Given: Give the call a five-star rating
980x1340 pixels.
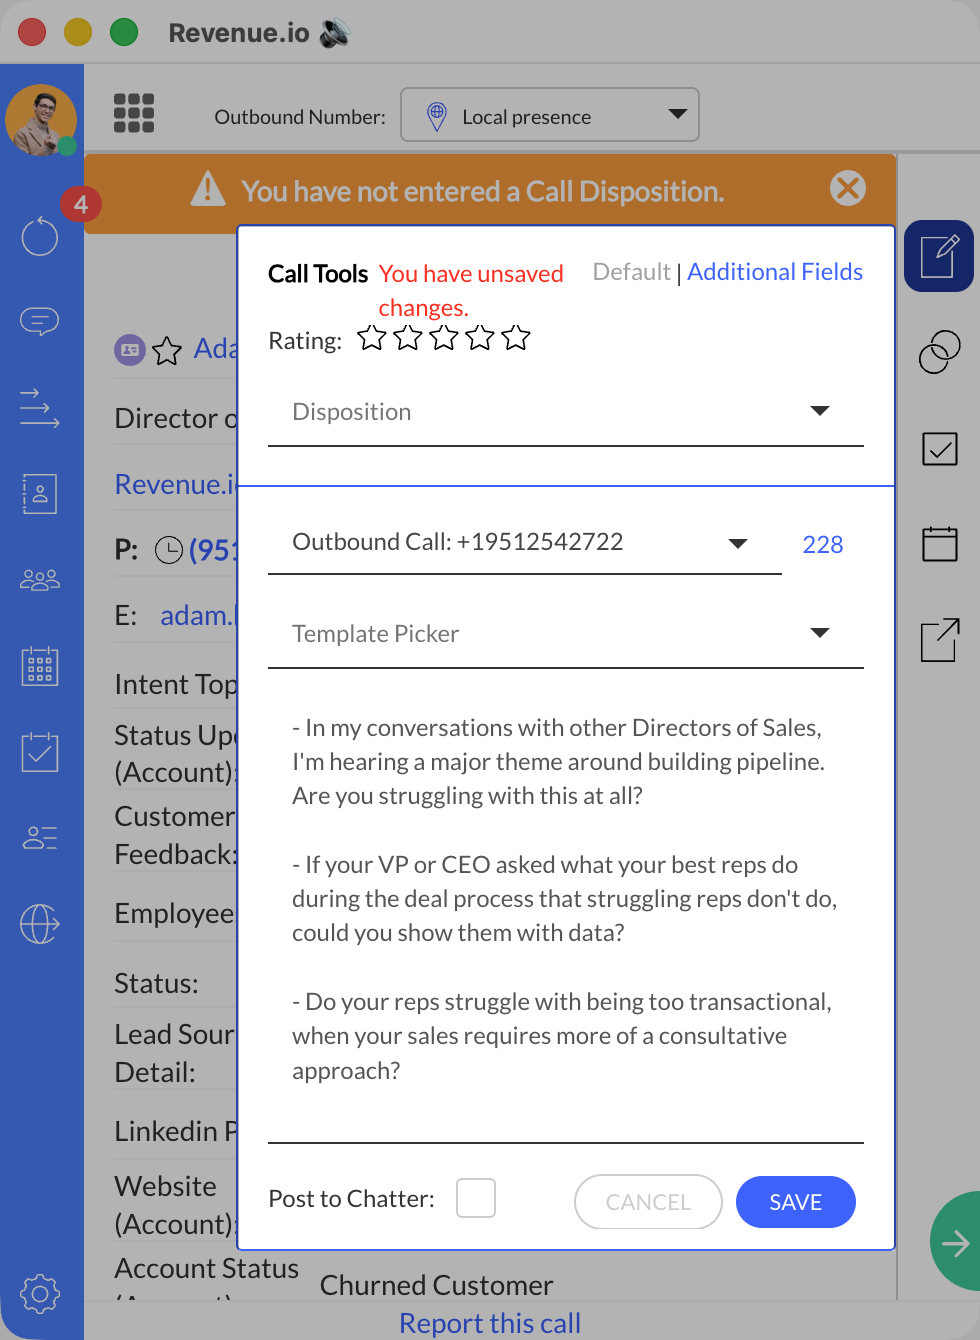Looking at the screenshot, I should 515,338.
